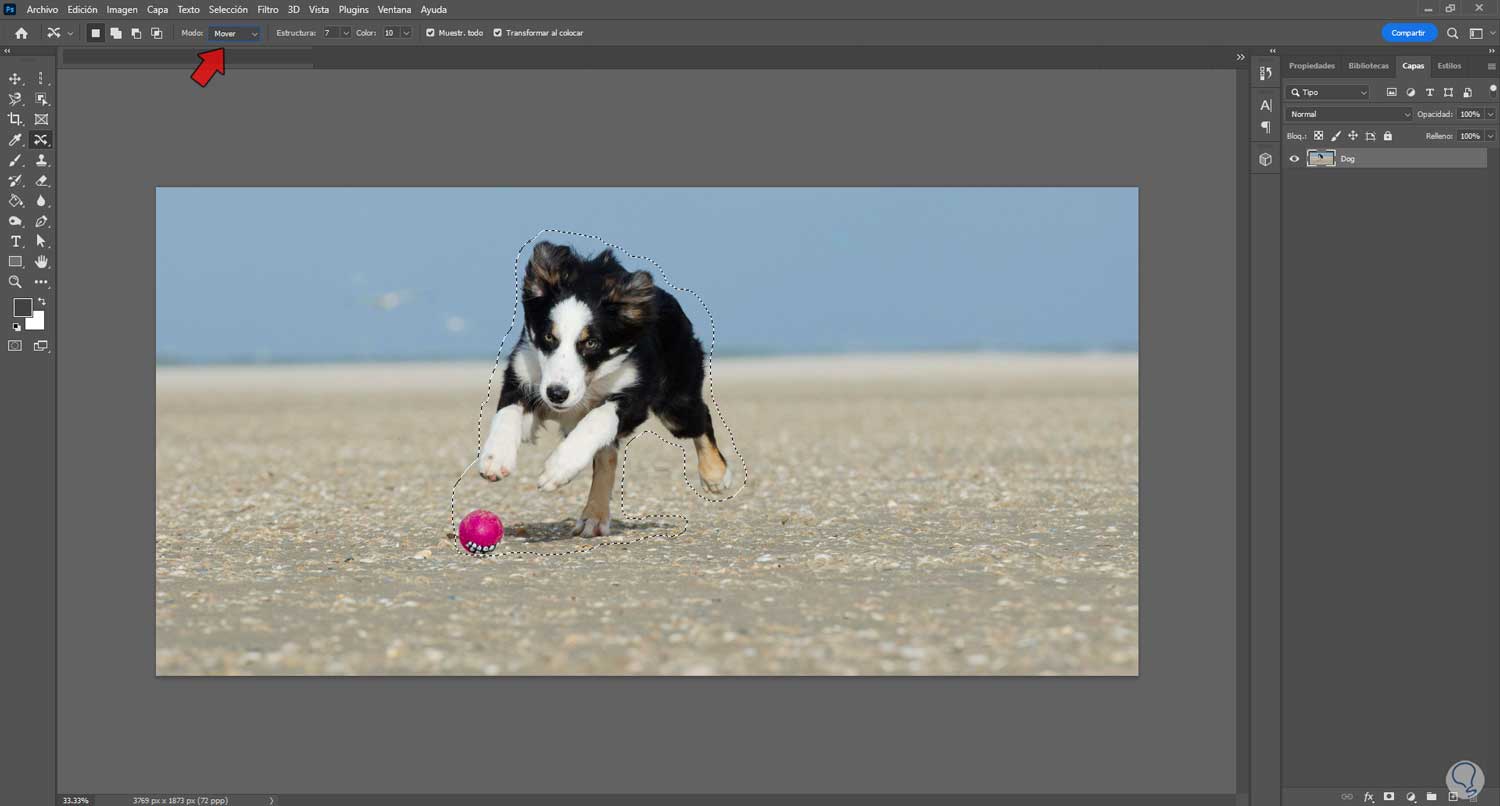The height and width of the screenshot is (806, 1500).
Task: Open the Filtro menu
Action: point(267,9)
